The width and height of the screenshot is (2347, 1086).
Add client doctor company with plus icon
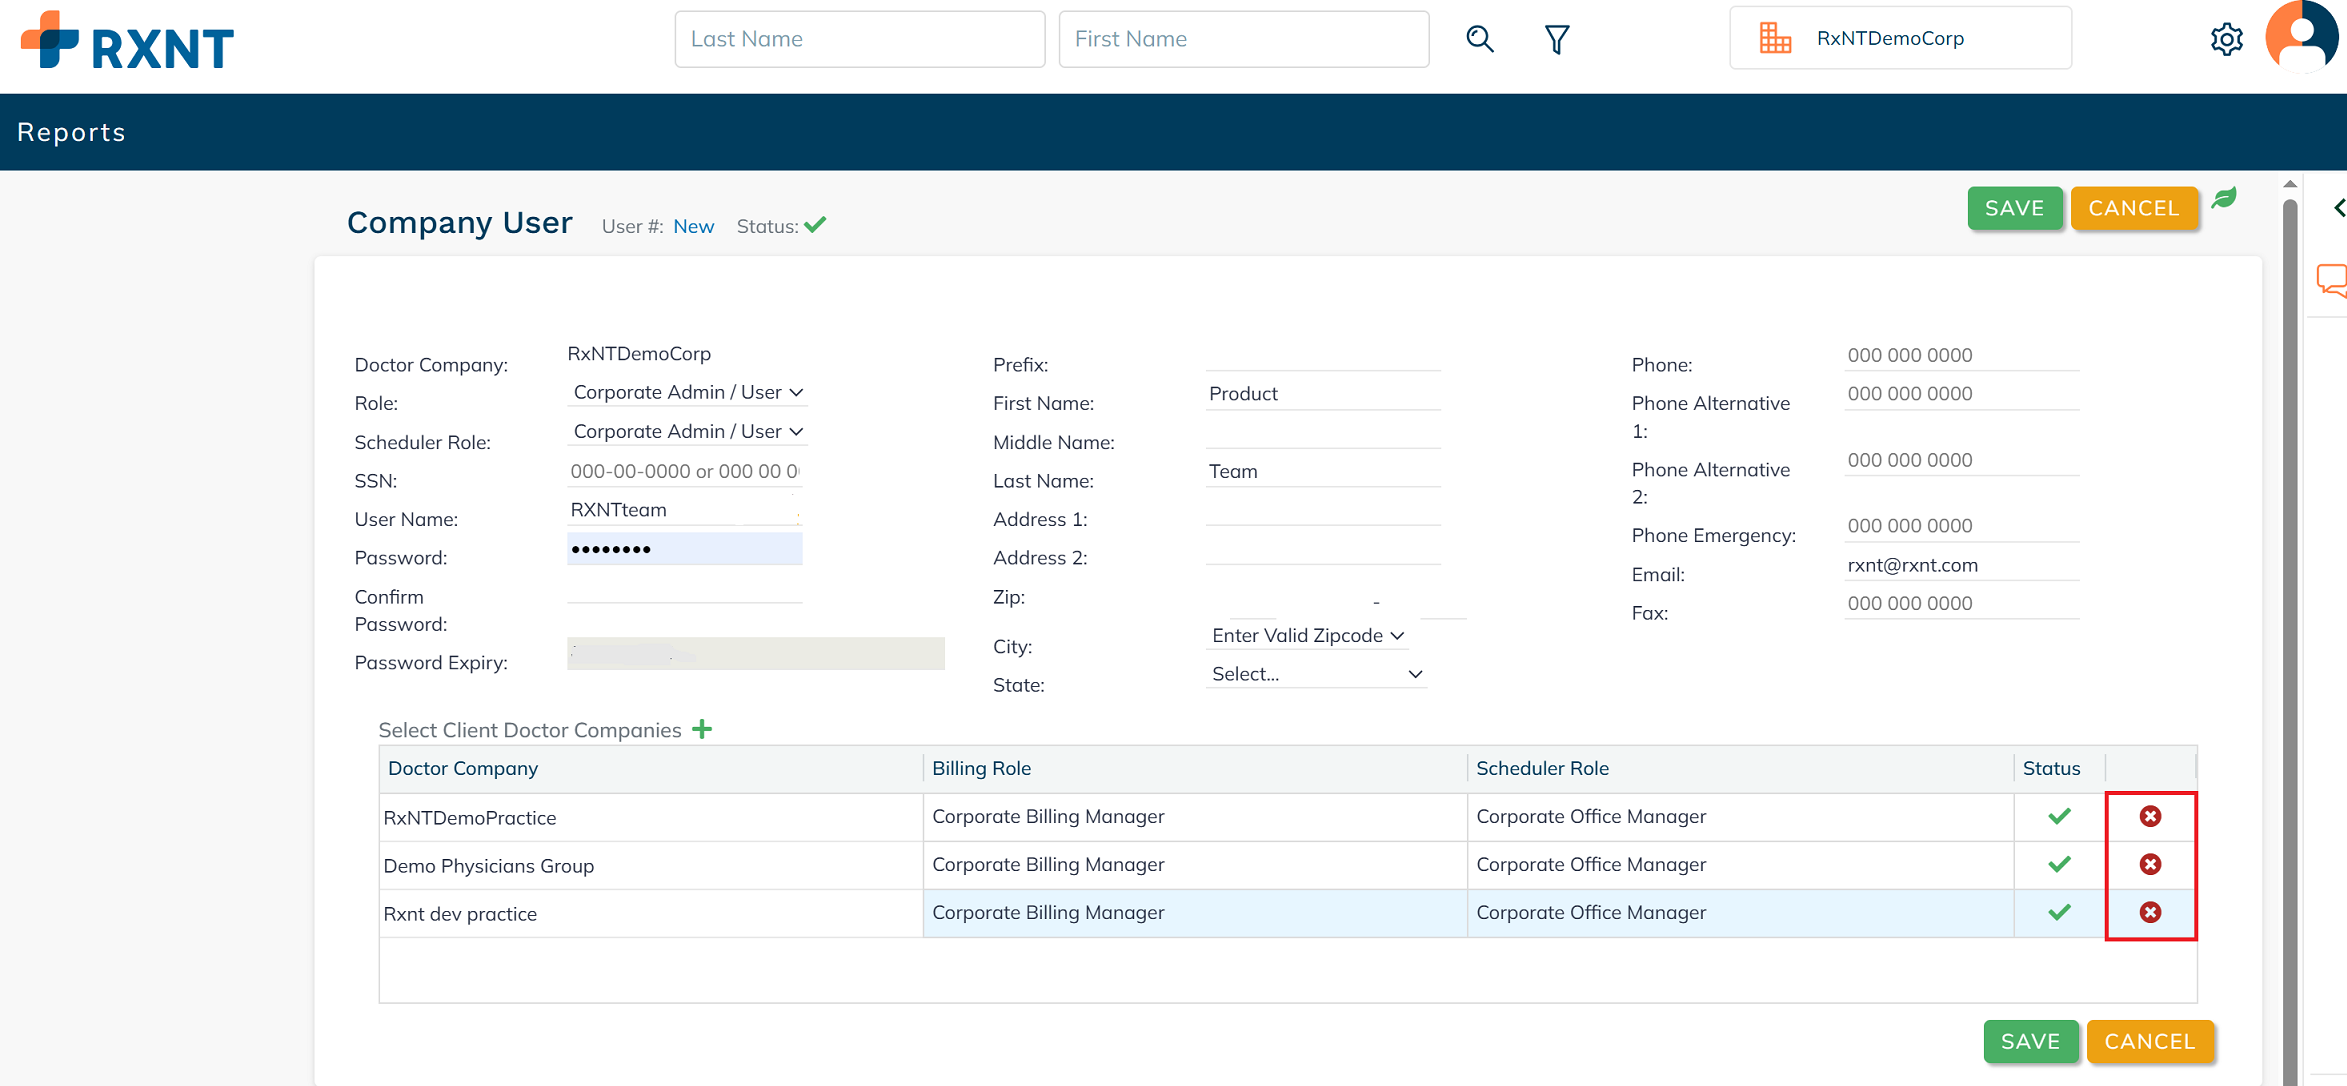(x=702, y=729)
